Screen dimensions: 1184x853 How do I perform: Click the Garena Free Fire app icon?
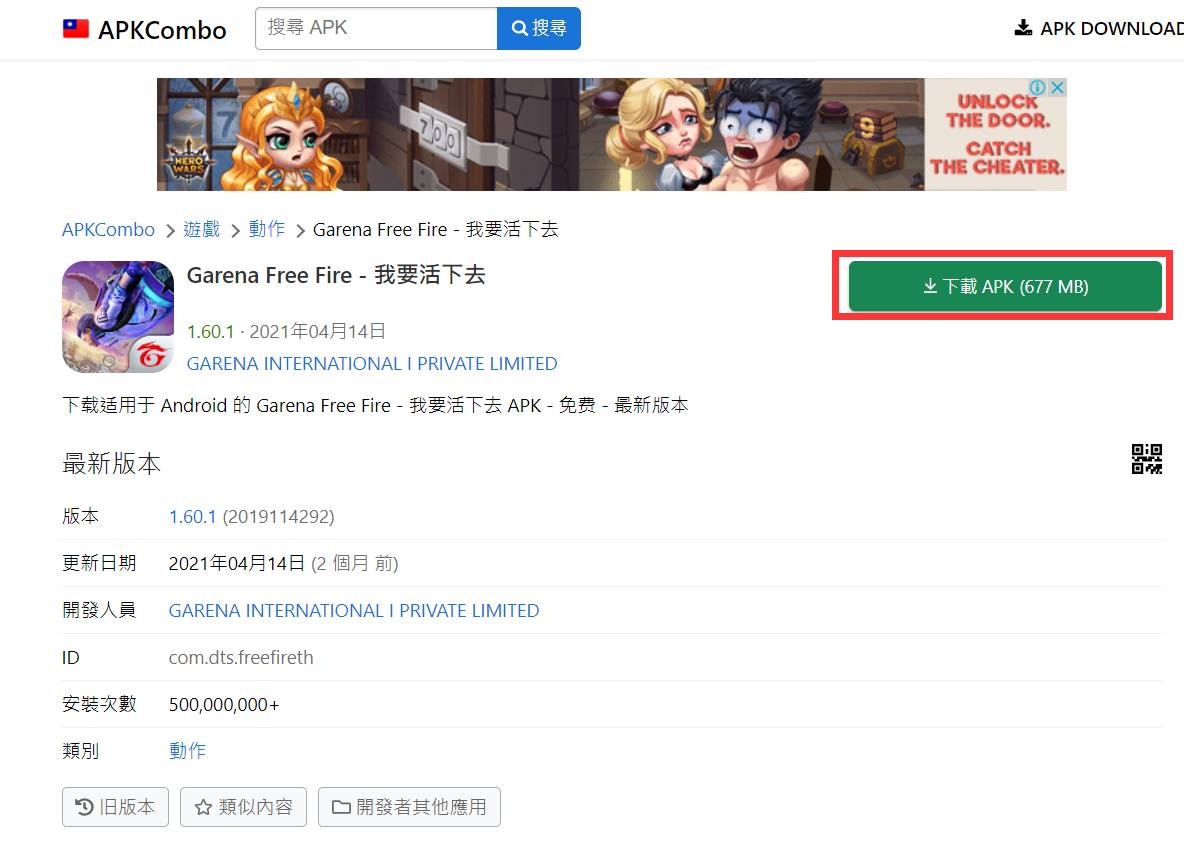pyautogui.click(x=118, y=317)
